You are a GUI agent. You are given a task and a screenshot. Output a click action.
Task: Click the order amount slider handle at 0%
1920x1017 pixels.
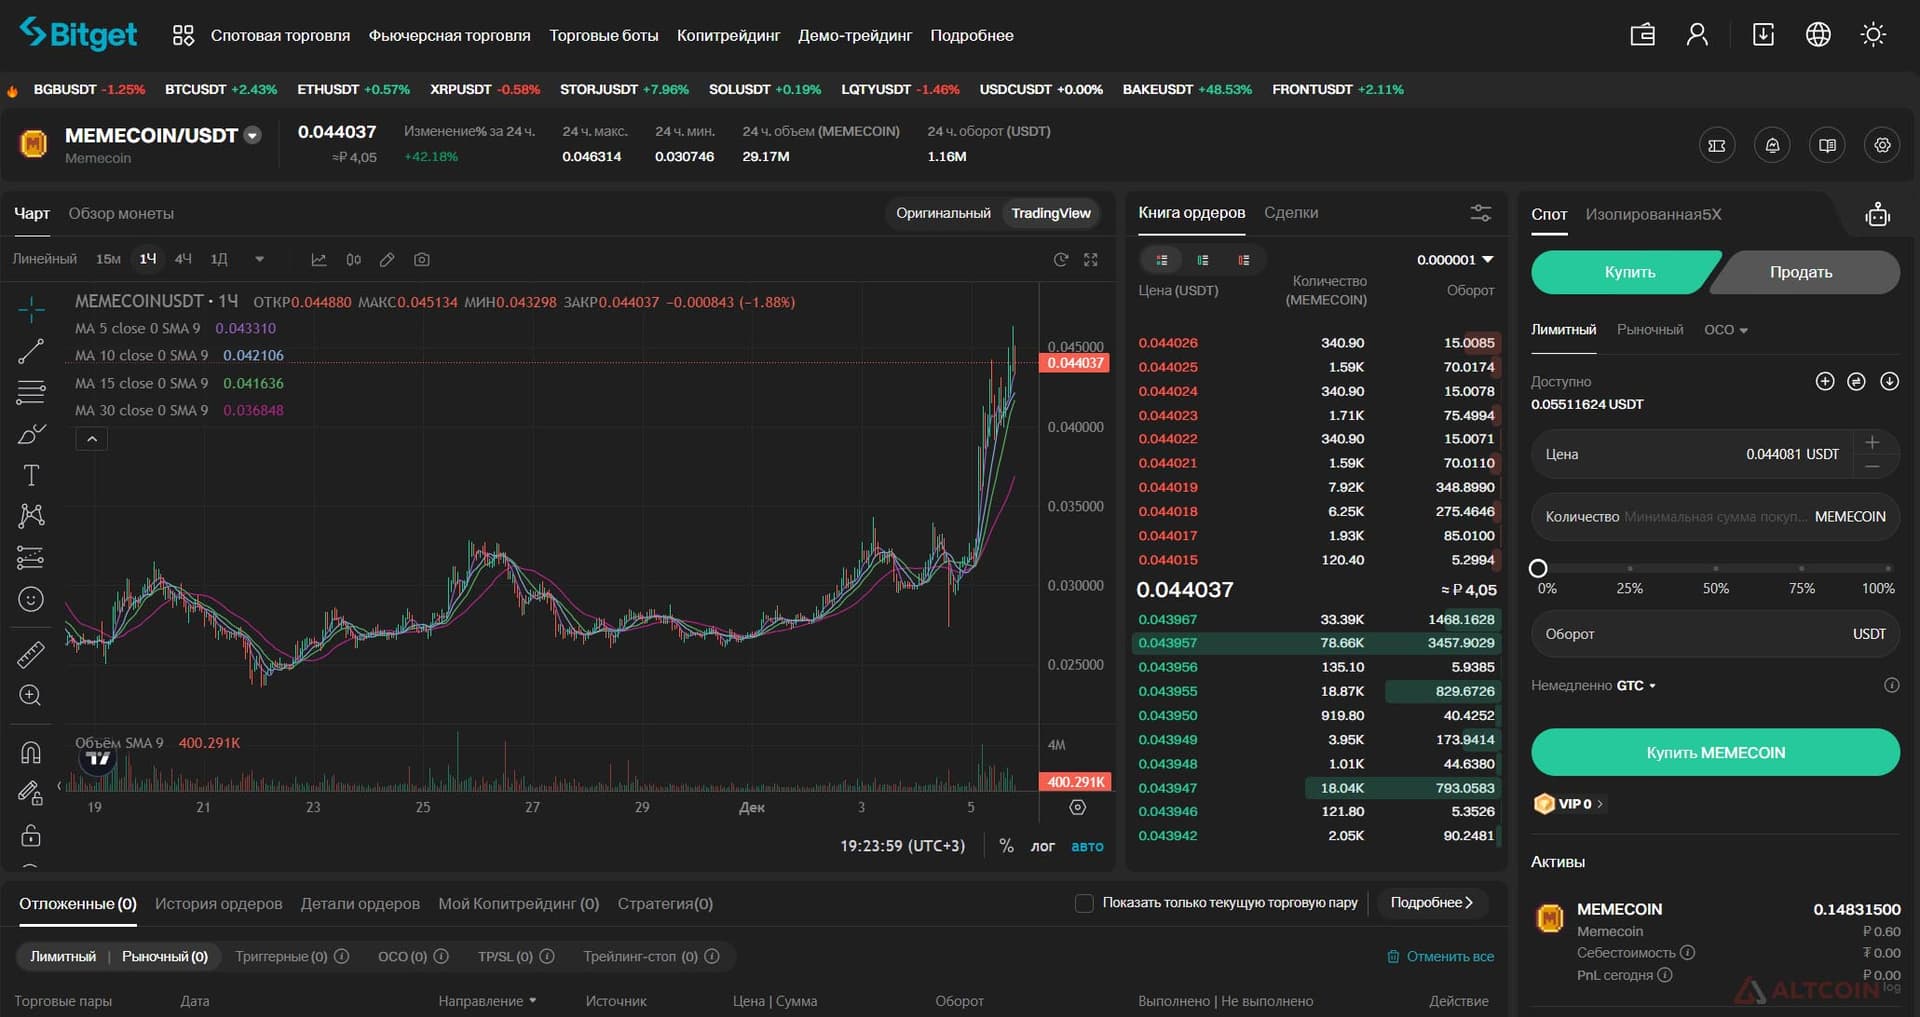[x=1538, y=569]
